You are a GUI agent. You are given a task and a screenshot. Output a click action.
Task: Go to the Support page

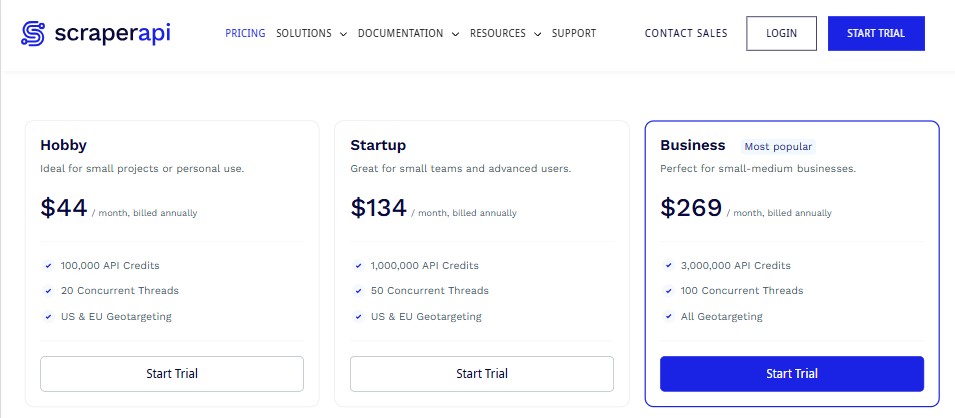pos(574,34)
